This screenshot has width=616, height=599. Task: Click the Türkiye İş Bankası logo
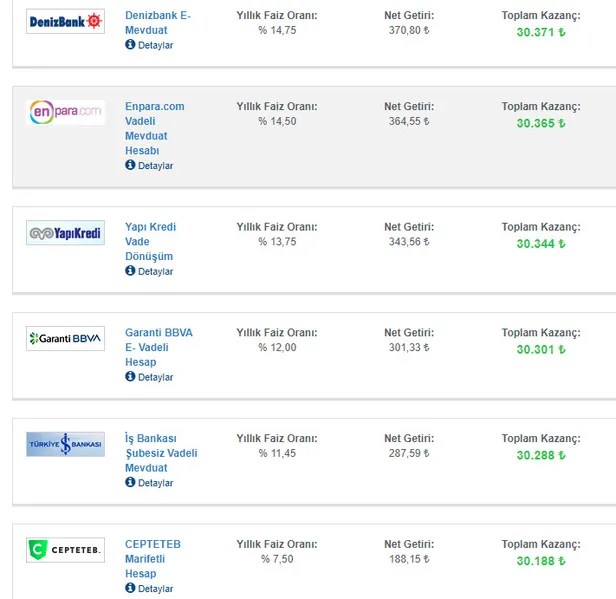click(x=65, y=444)
